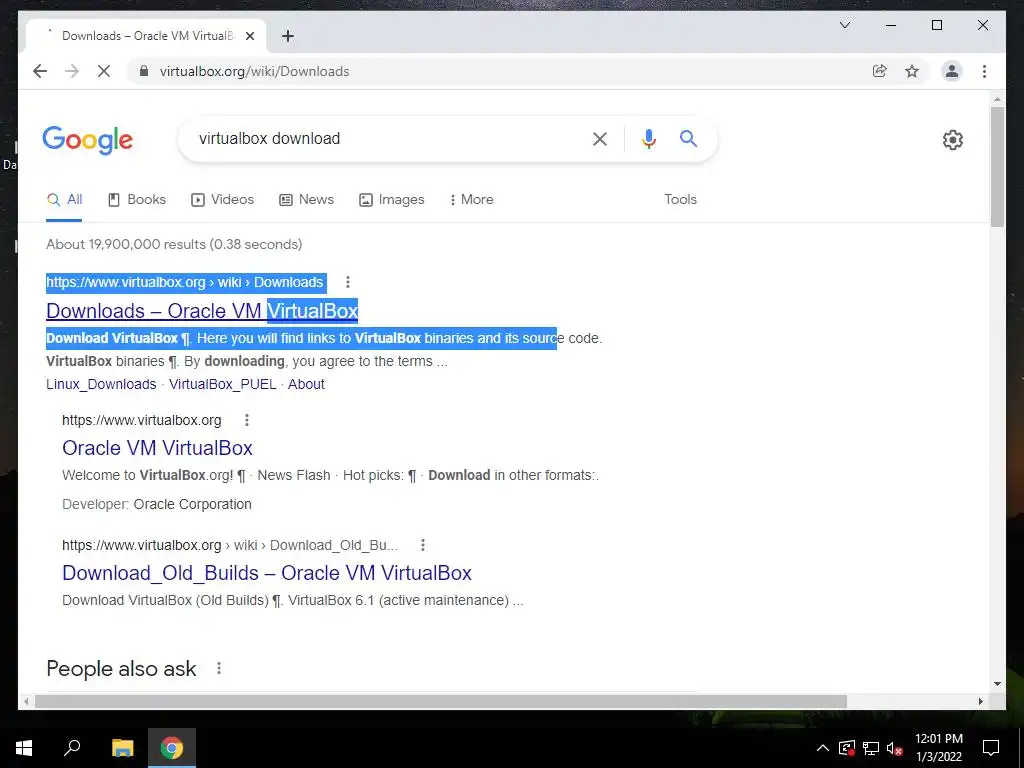Viewport: 1024px width, 768px height.
Task: Show hidden system tray icons
Action: click(x=823, y=748)
